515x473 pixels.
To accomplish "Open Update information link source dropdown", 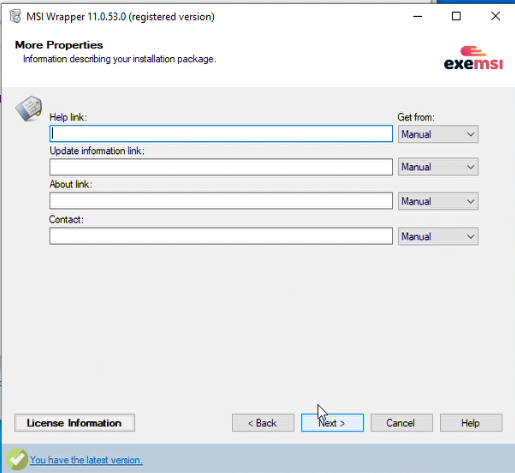I will 438,167.
